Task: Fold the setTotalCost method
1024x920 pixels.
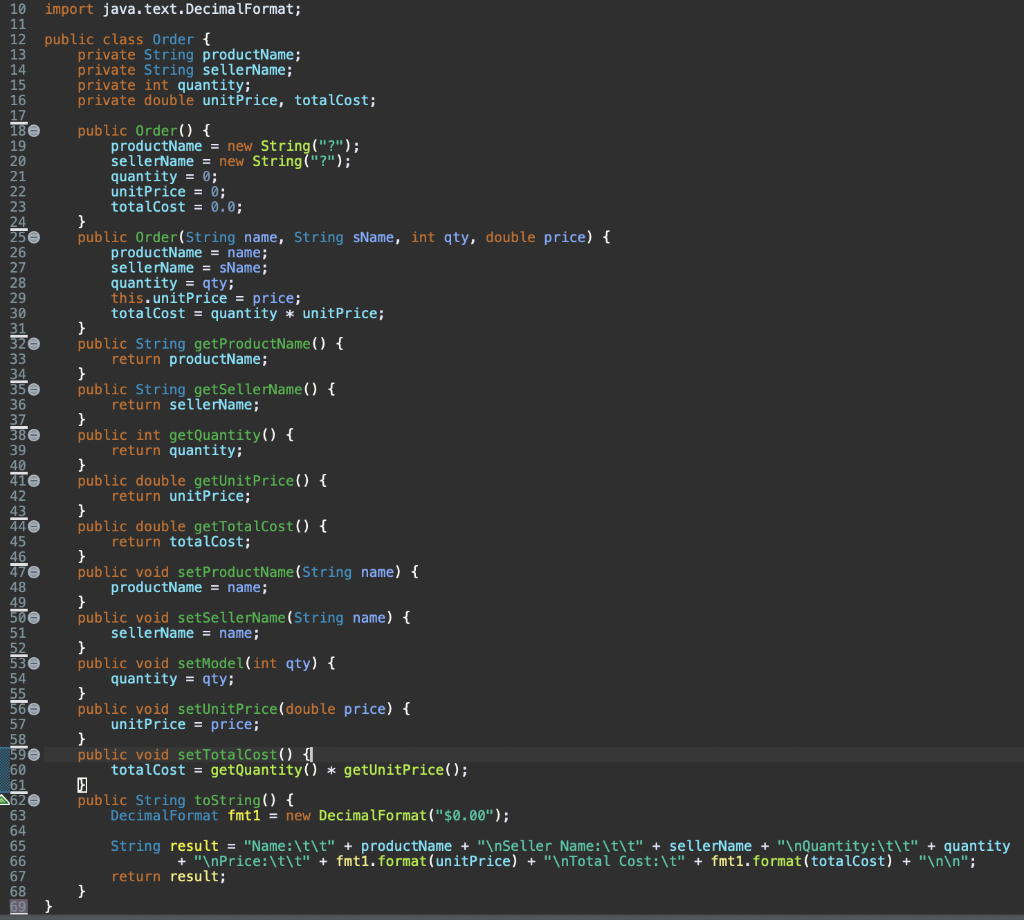Action: coord(33,754)
